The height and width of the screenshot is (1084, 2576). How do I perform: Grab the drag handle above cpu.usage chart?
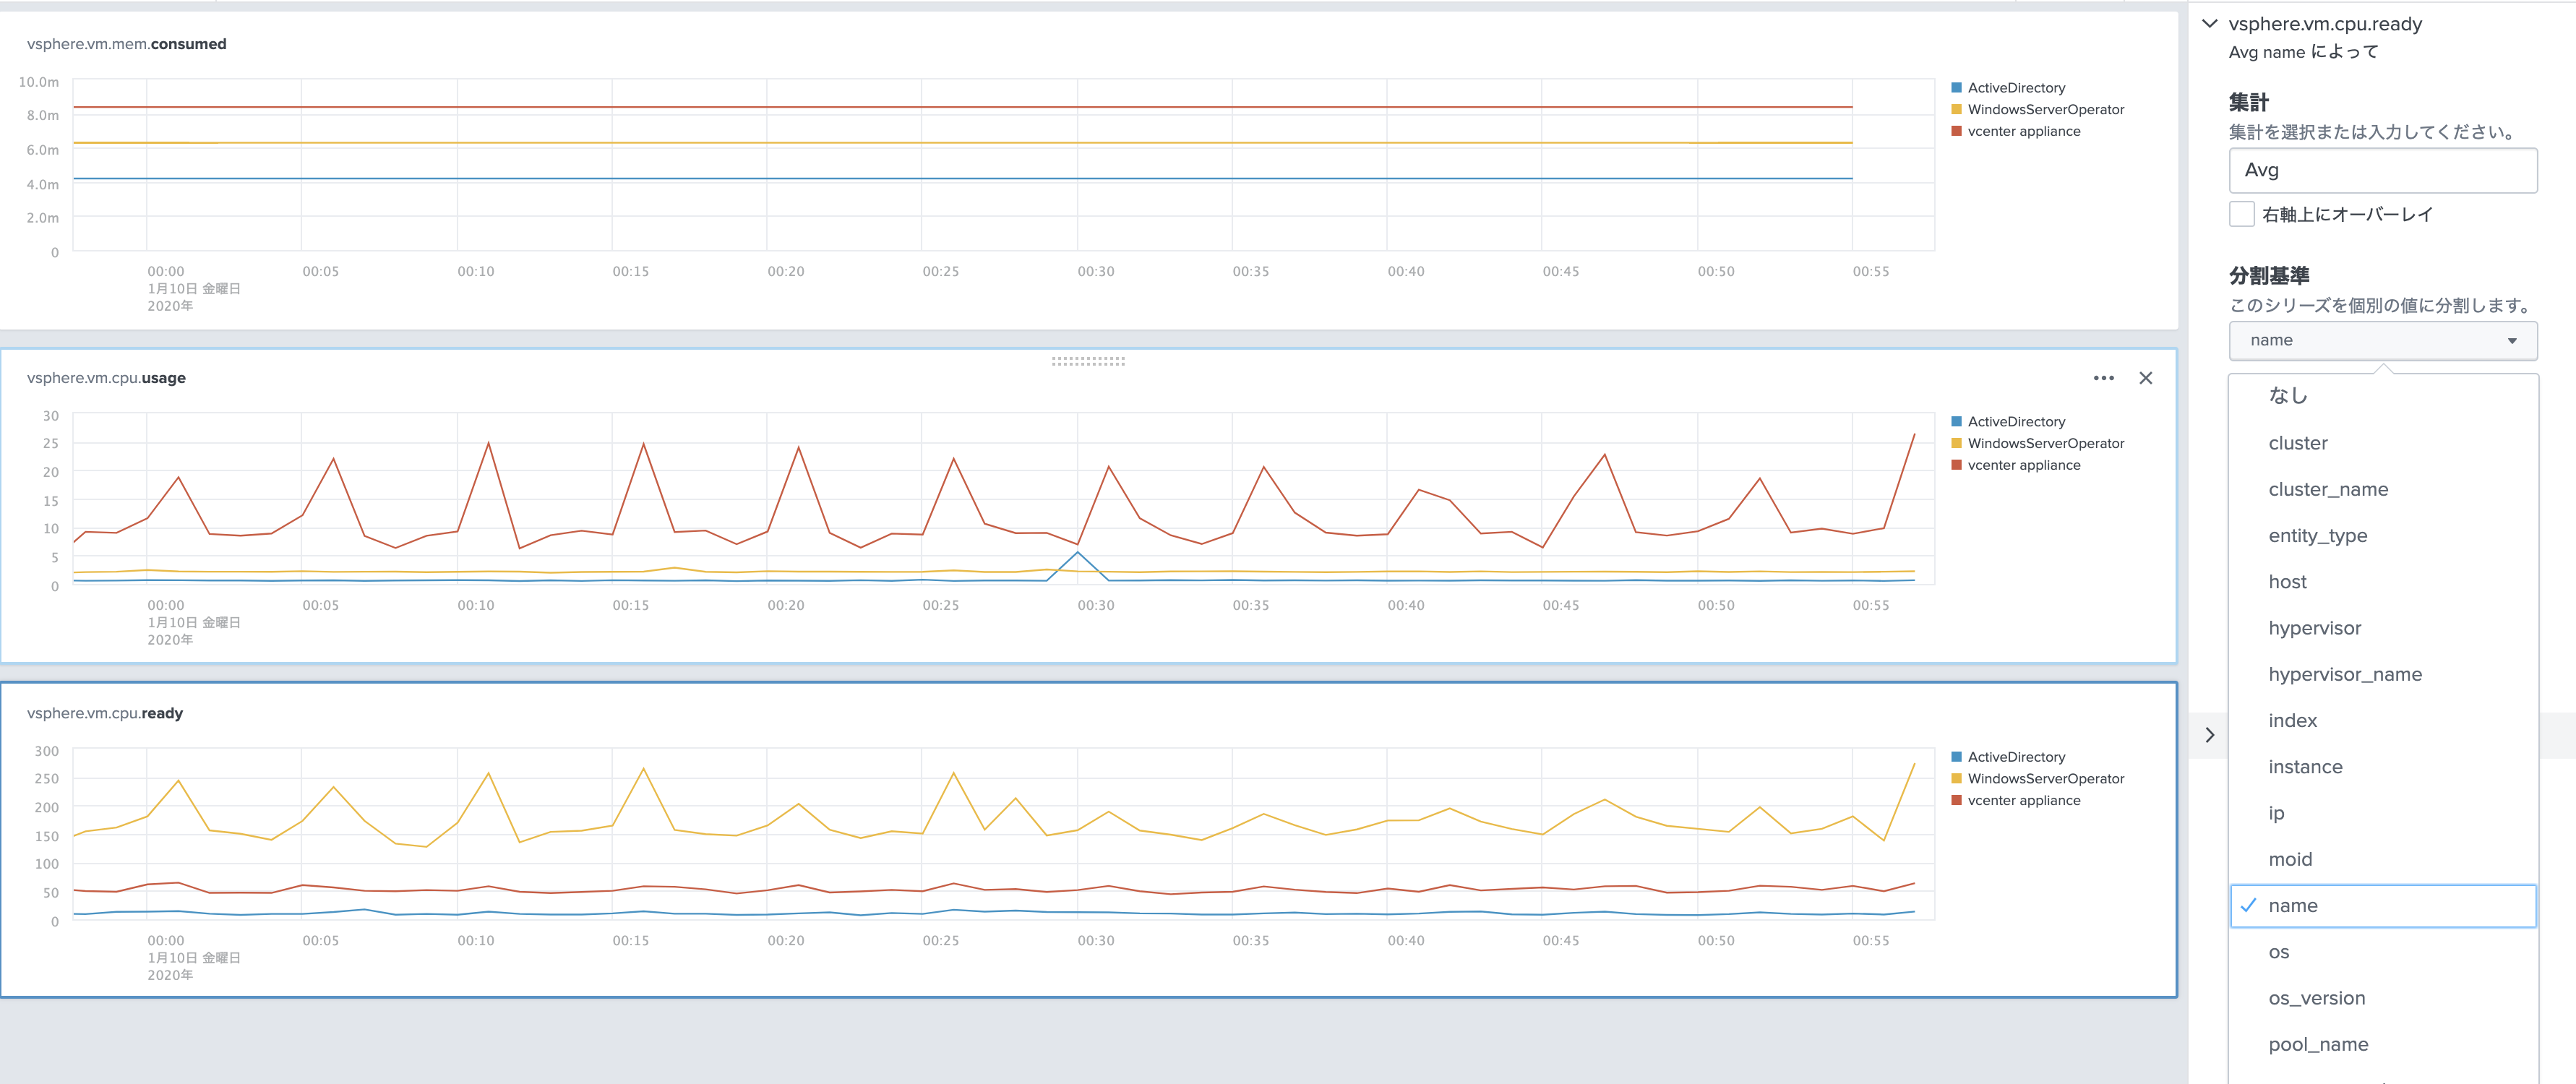1088,361
